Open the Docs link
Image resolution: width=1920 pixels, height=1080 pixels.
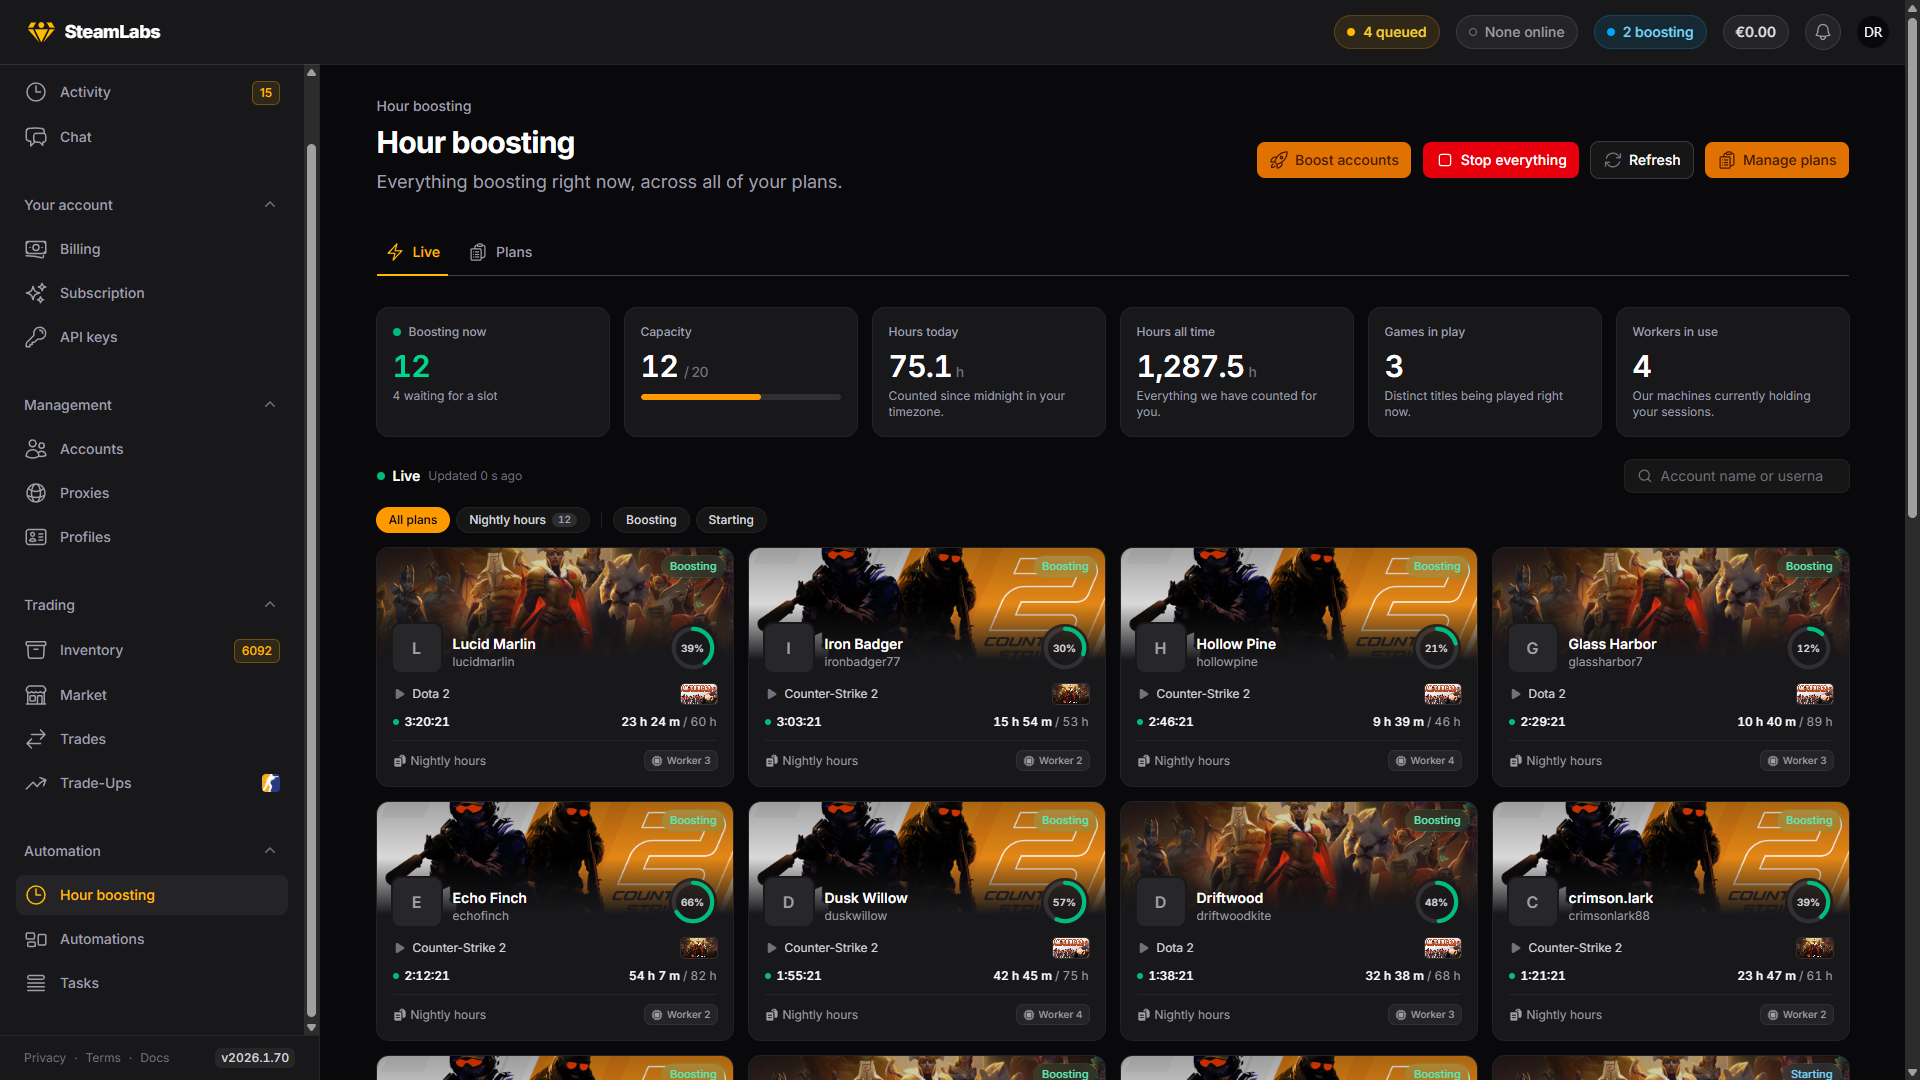tap(155, 1058)
